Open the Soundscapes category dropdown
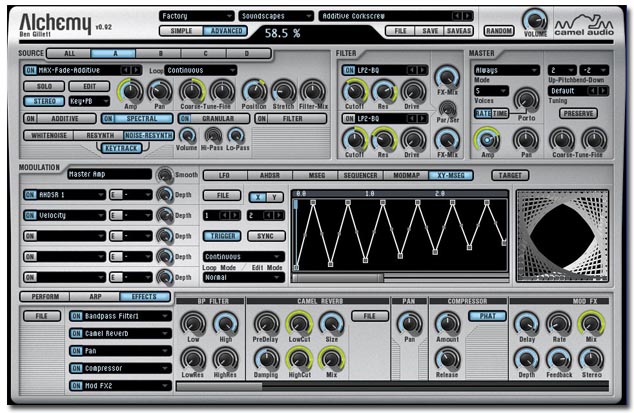 (276, 16)
